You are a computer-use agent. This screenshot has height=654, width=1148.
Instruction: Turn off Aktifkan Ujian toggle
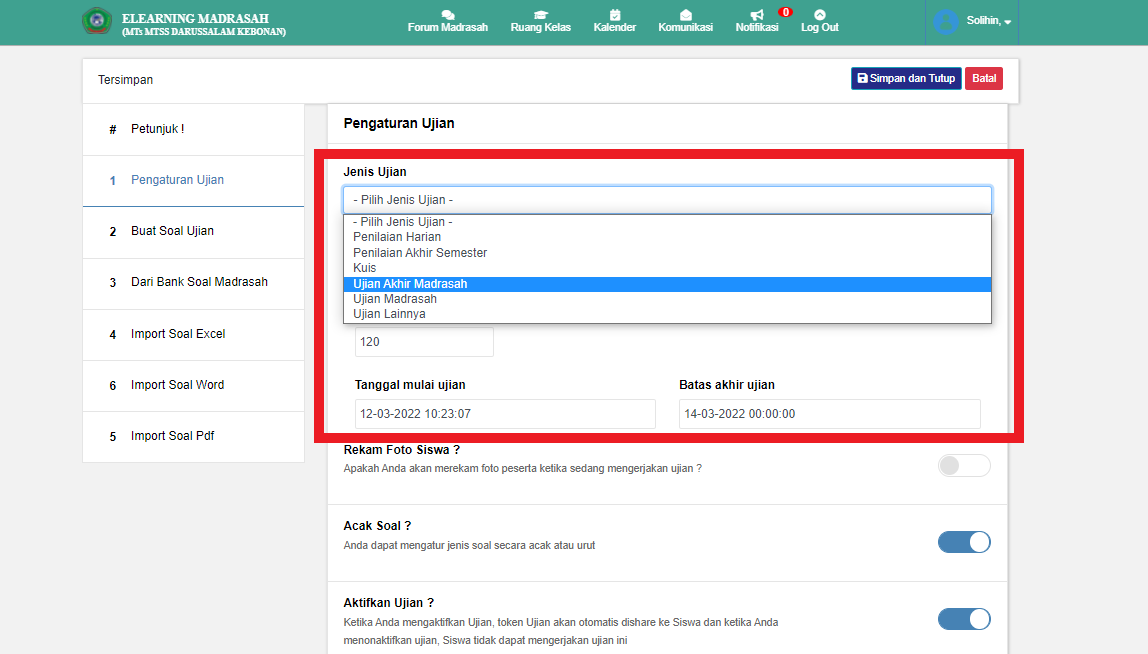coord(964,619)
